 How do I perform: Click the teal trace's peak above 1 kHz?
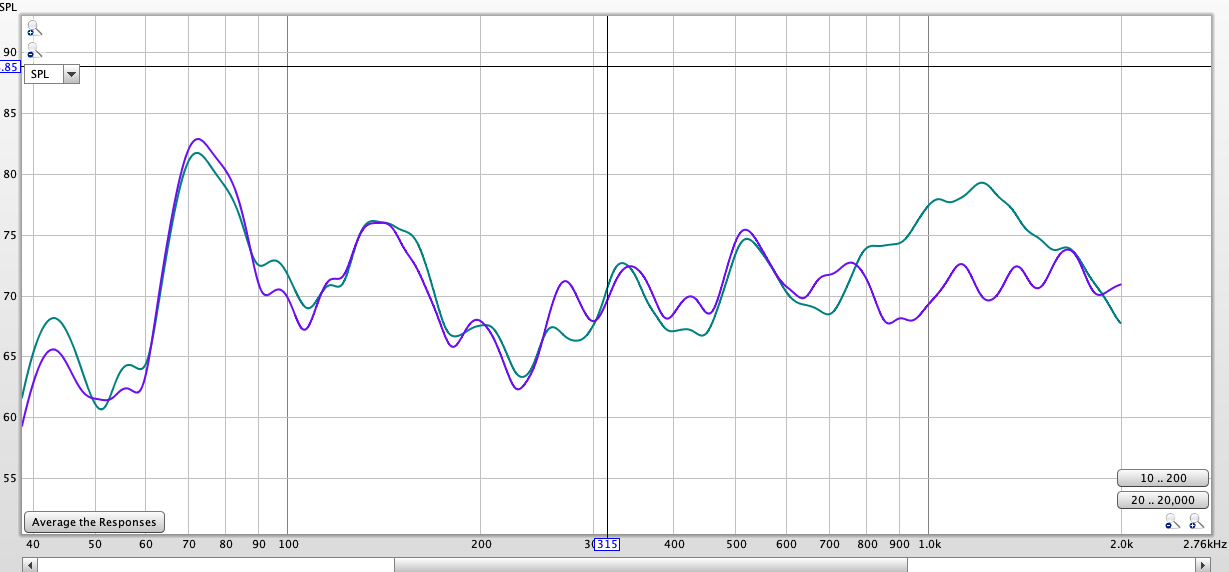click(981, 183)
